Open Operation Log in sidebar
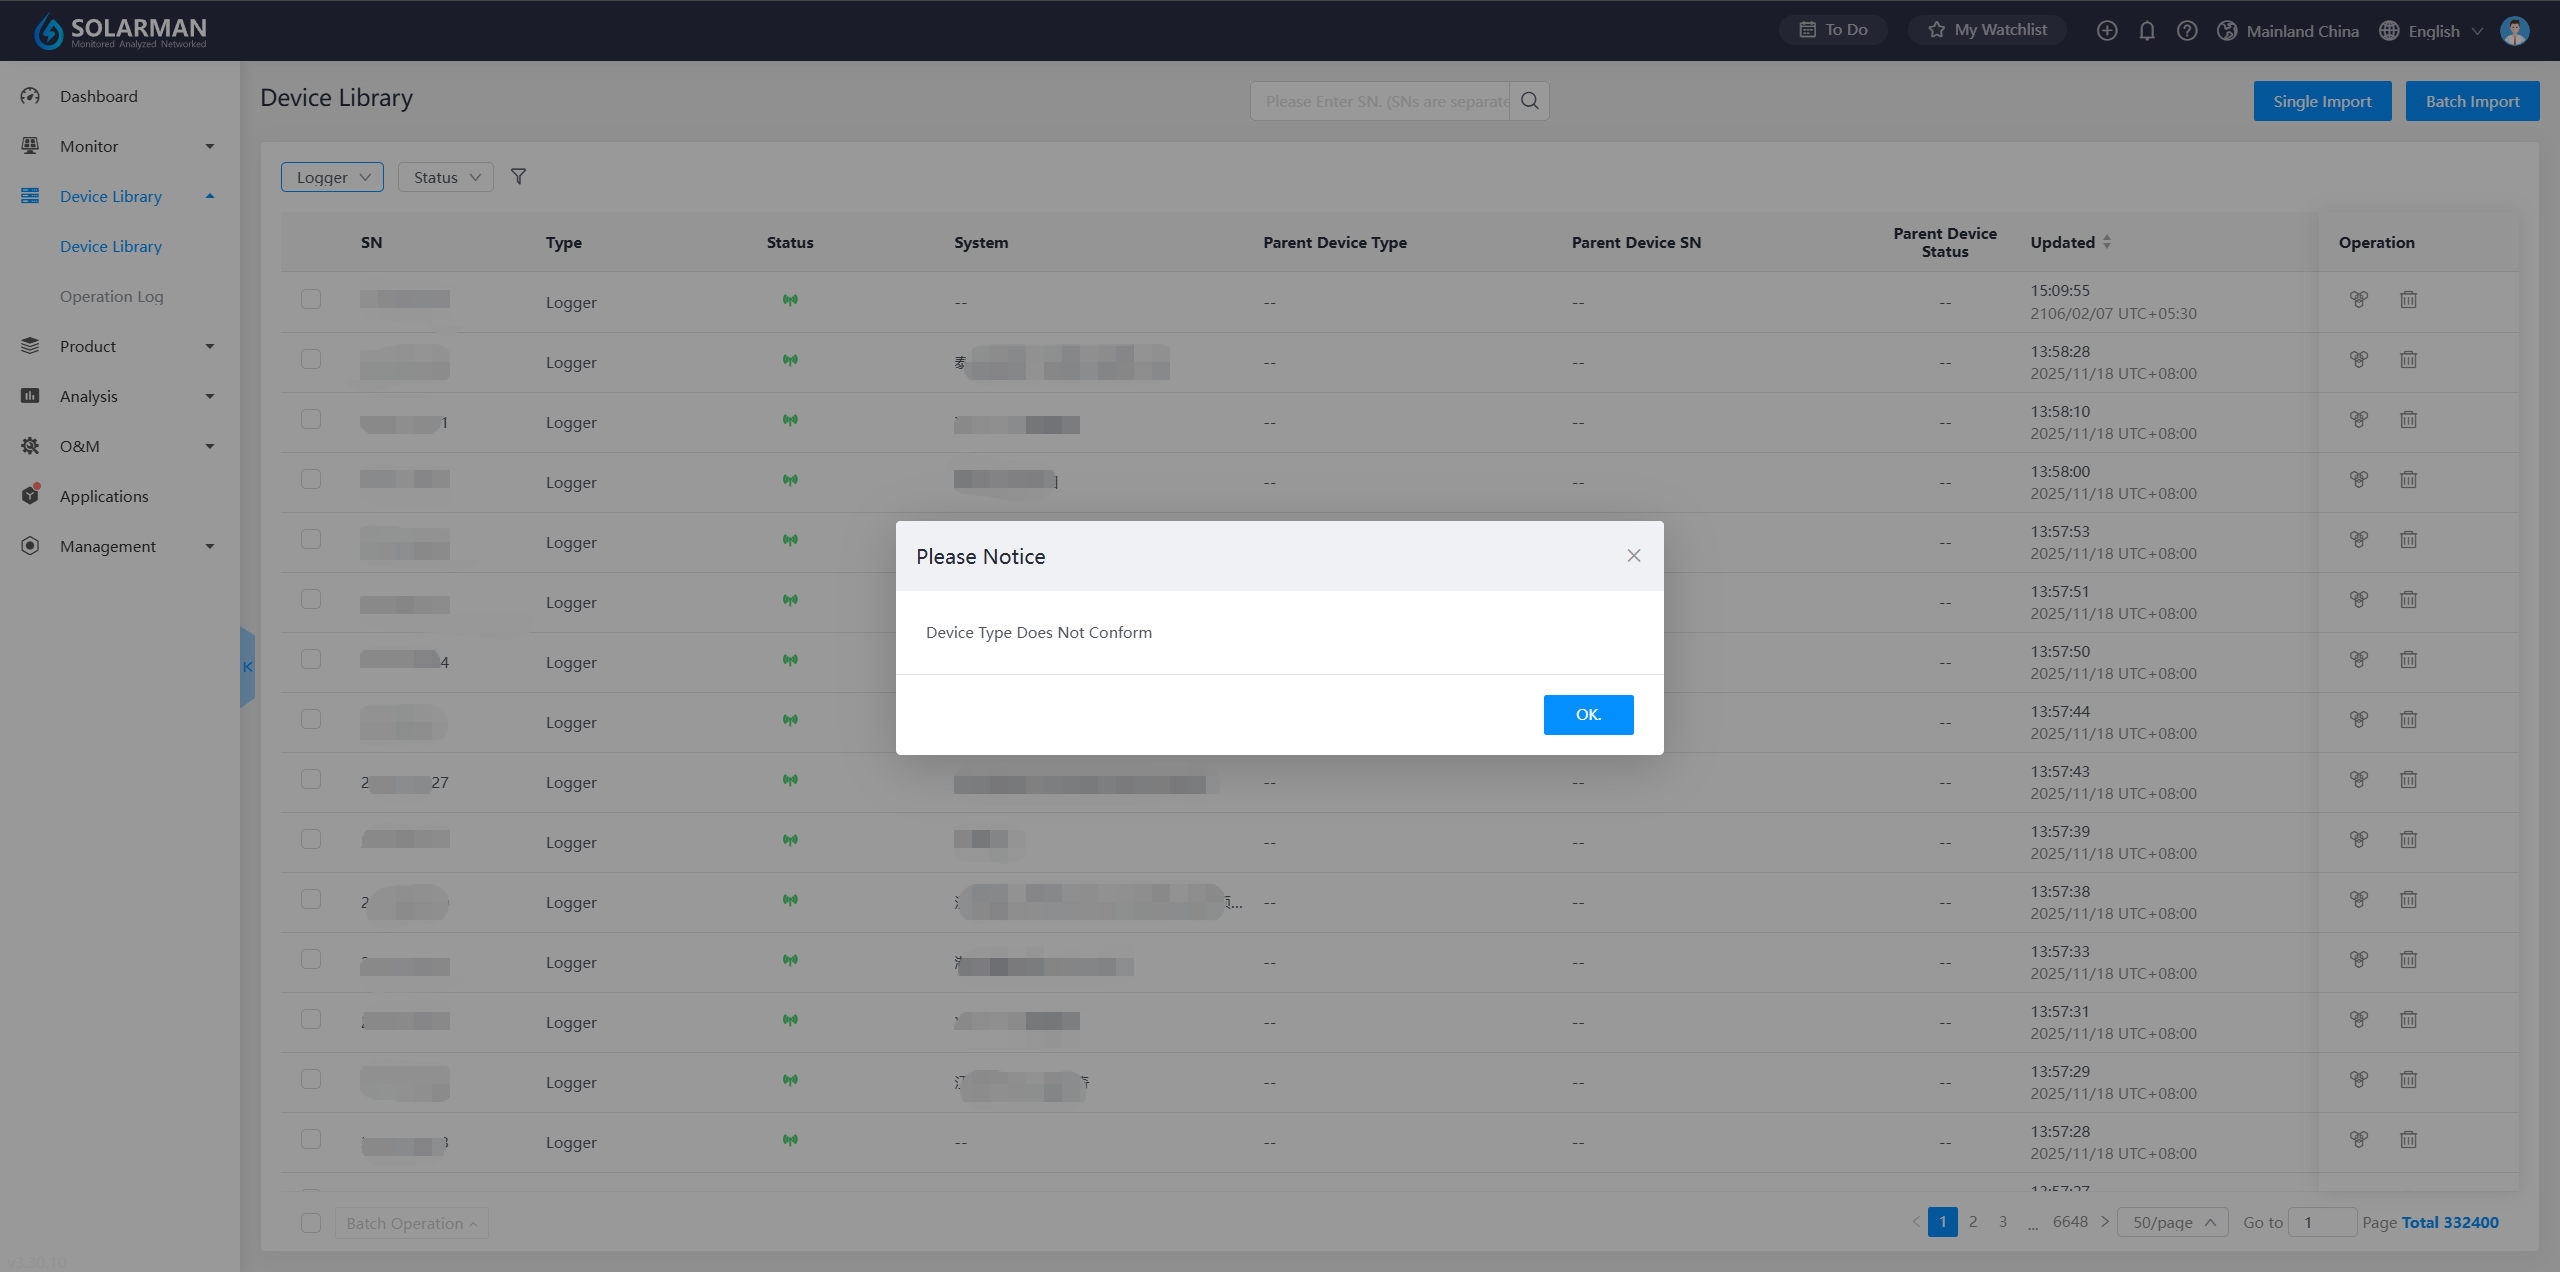 (x=111, y=297)
